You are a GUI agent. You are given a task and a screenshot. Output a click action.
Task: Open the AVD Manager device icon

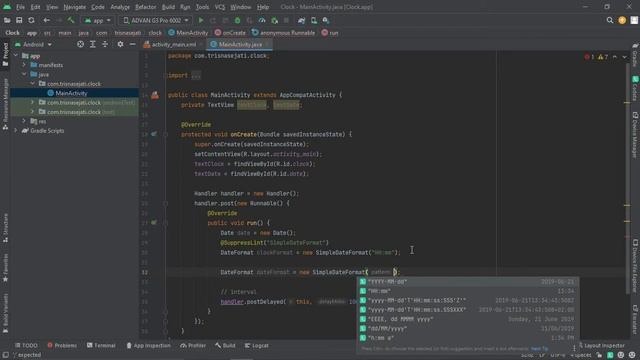click(313, 20)
